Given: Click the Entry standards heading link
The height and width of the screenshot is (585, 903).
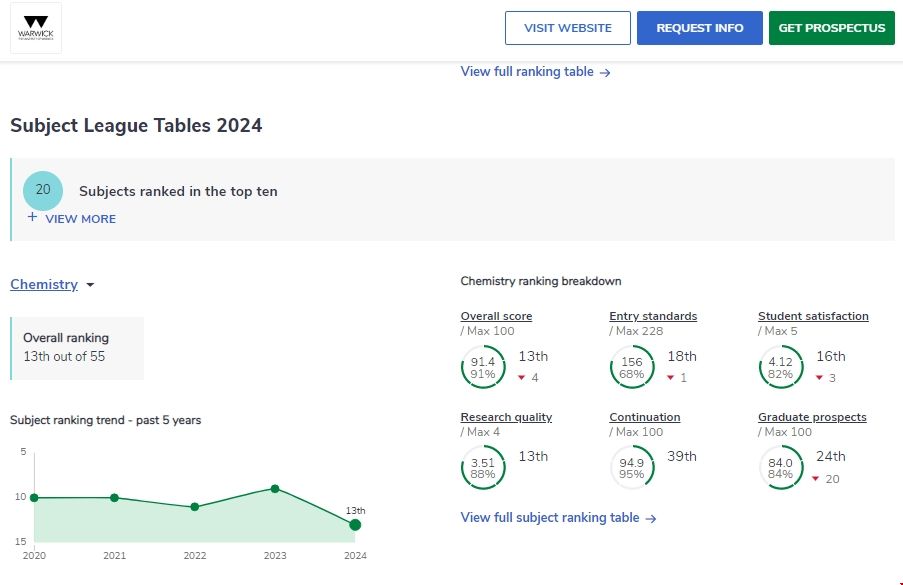Looking at the screenshot, I should pyautogui.click(x=653, y=316).
